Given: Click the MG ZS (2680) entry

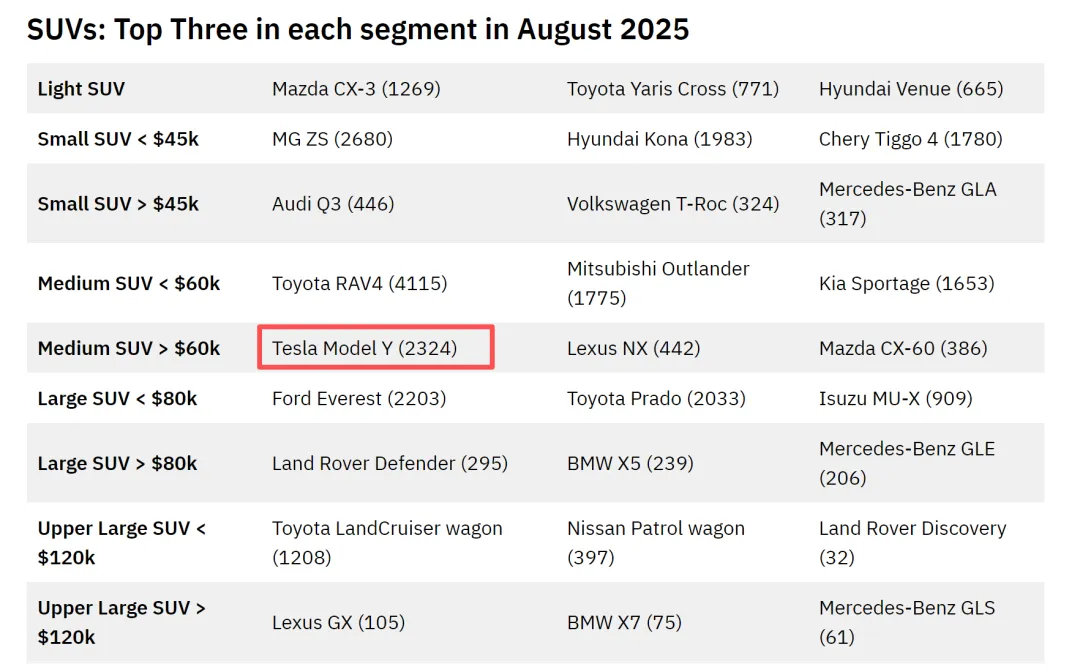Looking at the screenshot, I should click(332, 139).
